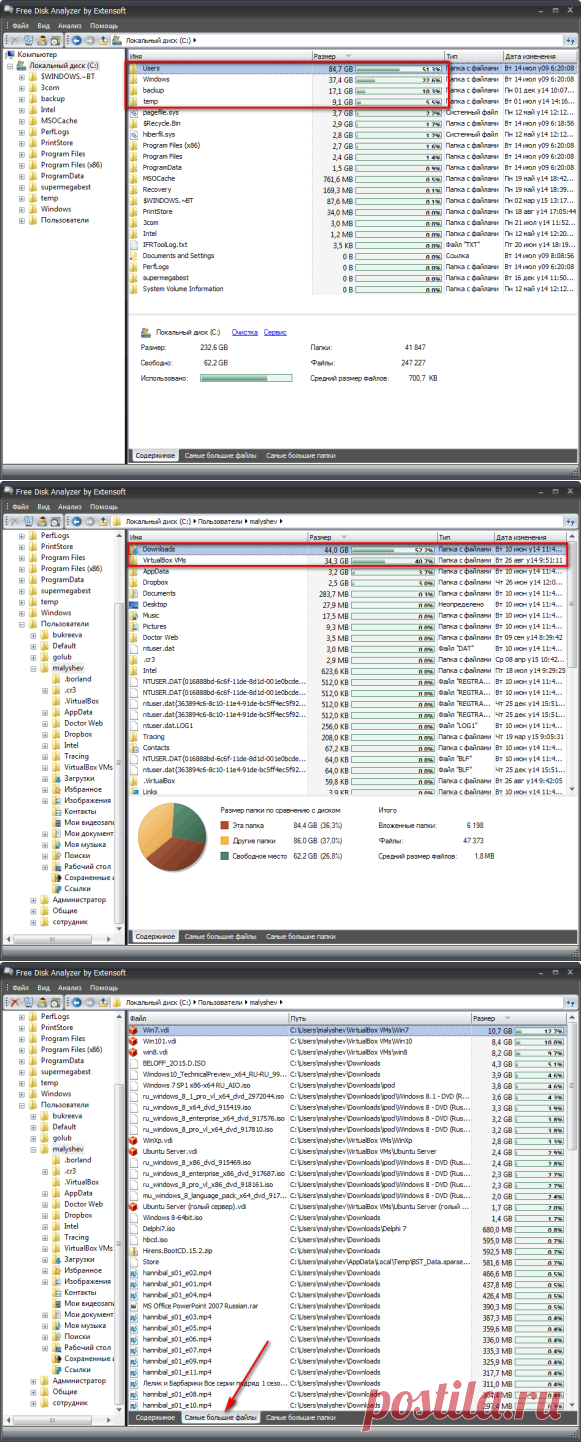Click Forward arrow in bottom window toolbar
Screen dimensions: 581x1442
coord(90,1001)
